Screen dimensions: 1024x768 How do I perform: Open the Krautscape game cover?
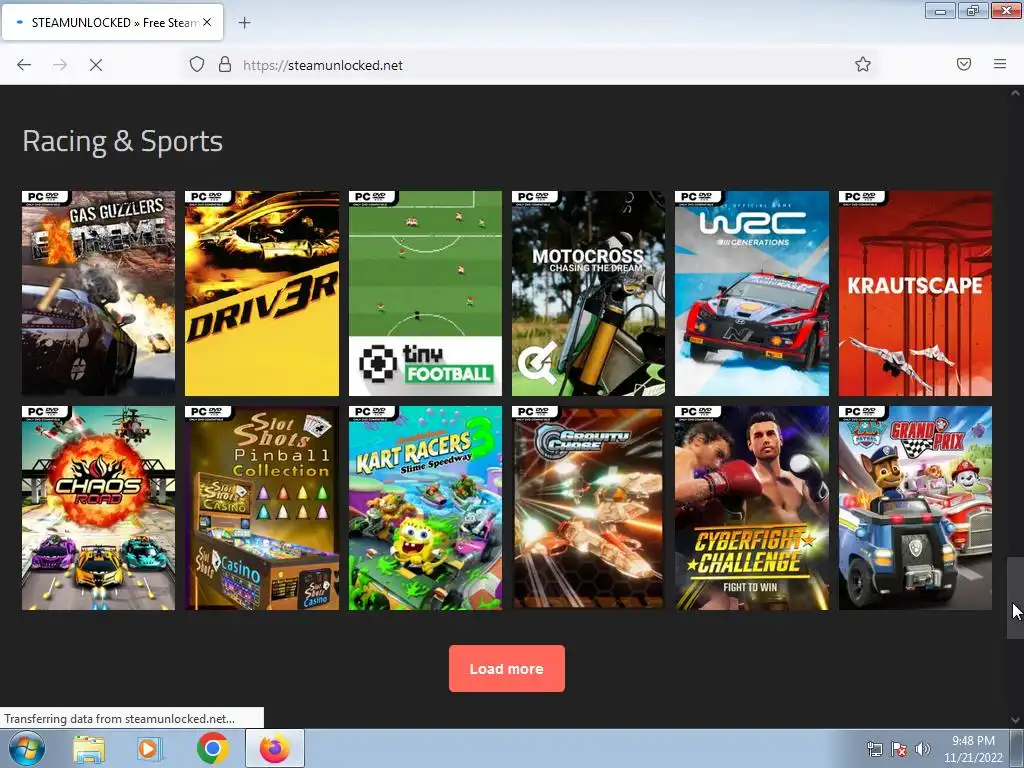coord(915,293)
